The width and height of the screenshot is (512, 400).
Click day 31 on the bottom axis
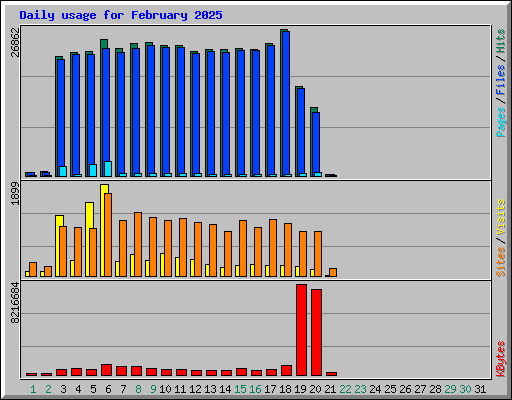480,389
